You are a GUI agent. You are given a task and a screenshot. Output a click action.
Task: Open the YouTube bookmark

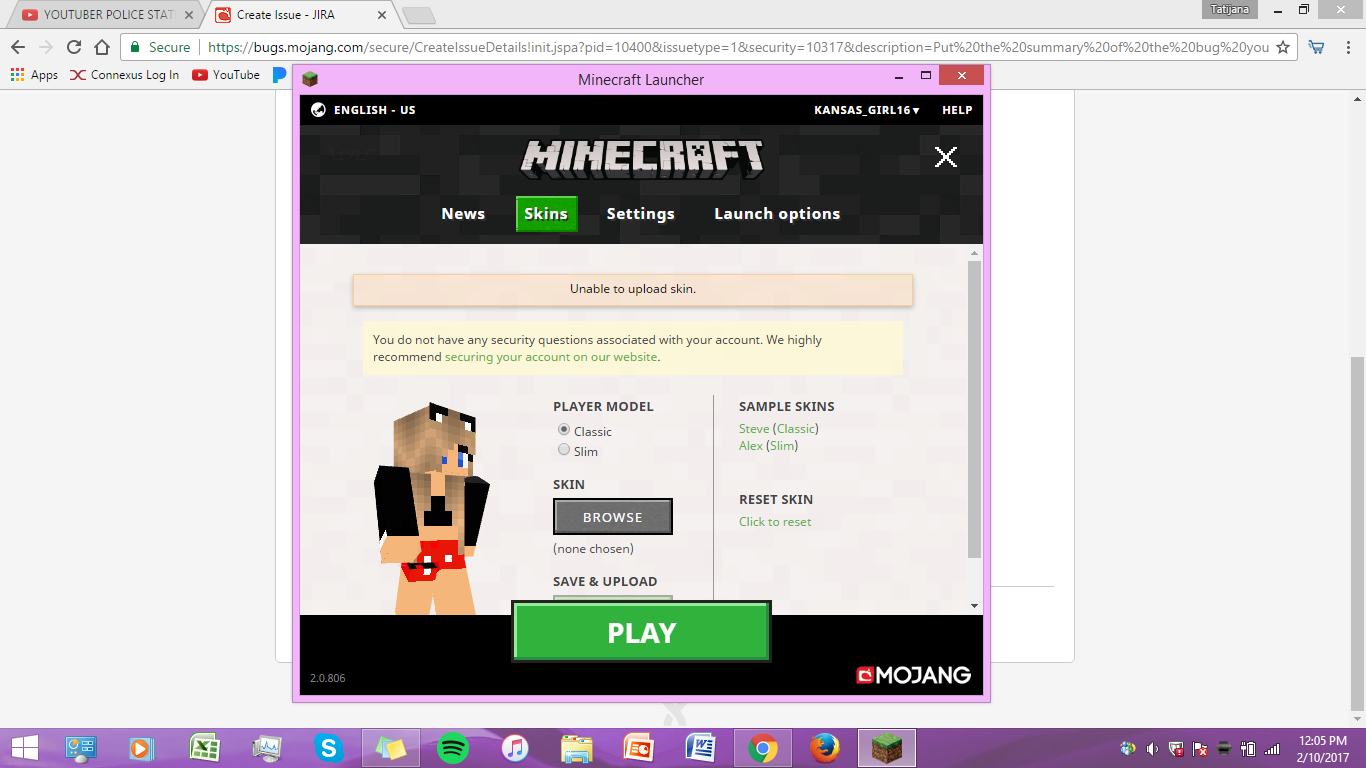point(226,75)
